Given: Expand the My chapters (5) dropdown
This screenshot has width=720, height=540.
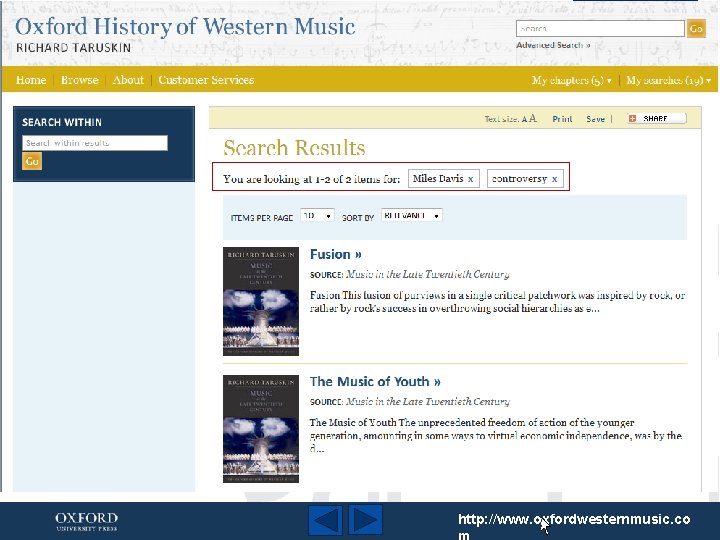Looking at the screenshot, I should [572, 80].
